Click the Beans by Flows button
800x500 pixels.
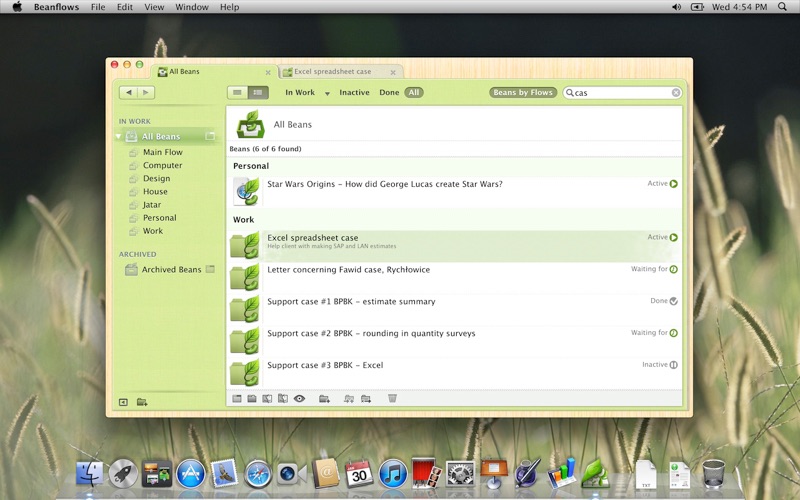coord(523,92)
